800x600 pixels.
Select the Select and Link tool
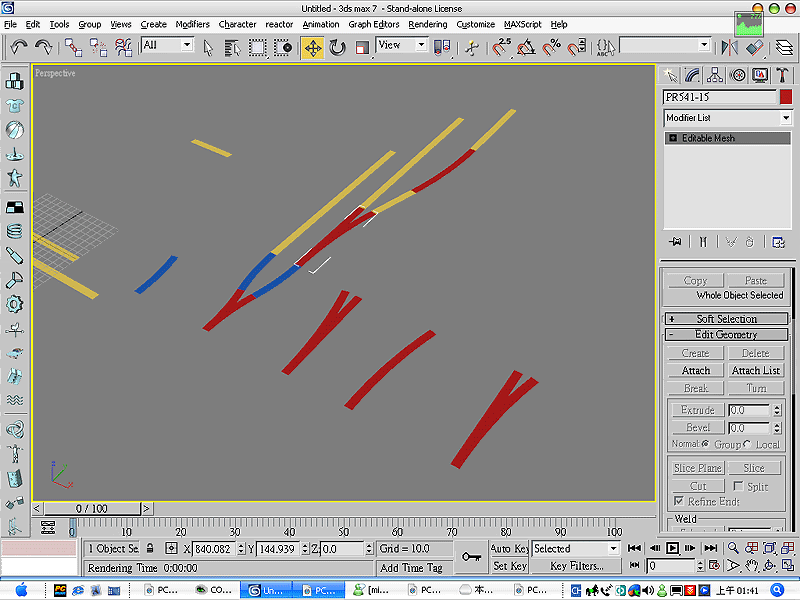click(73, 47)
